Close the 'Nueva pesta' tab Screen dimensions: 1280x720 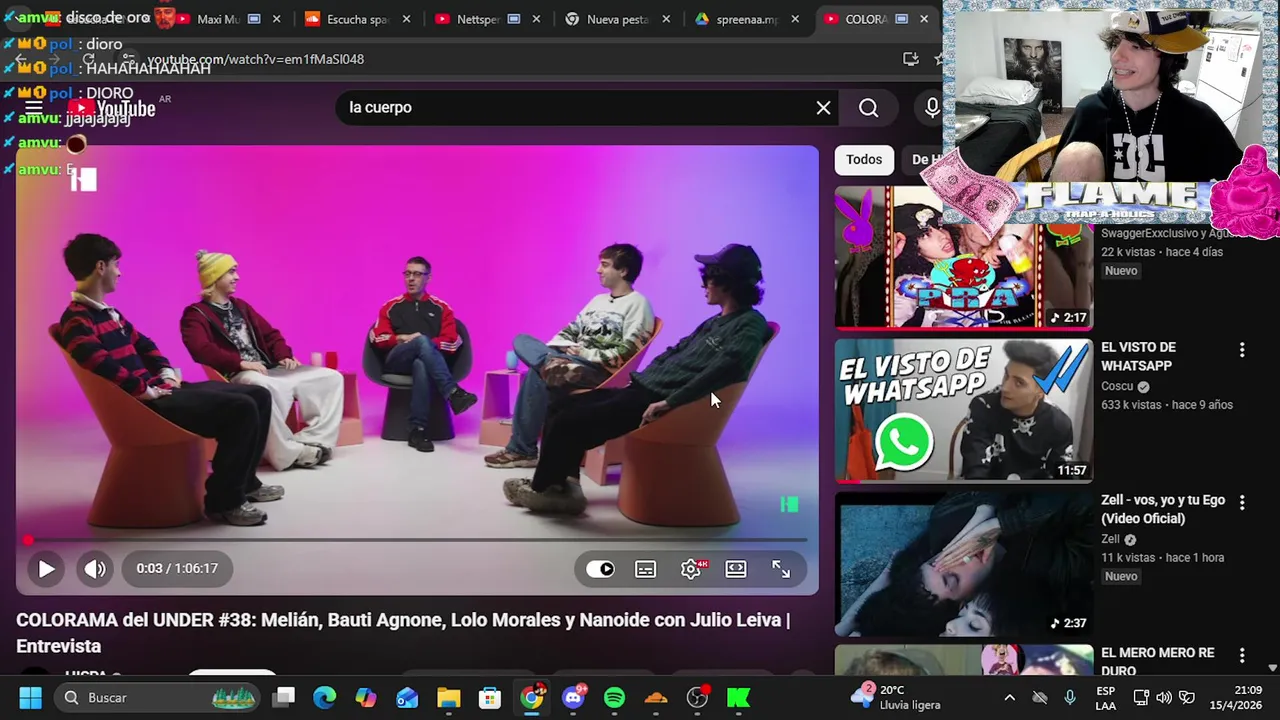(666, 19)
